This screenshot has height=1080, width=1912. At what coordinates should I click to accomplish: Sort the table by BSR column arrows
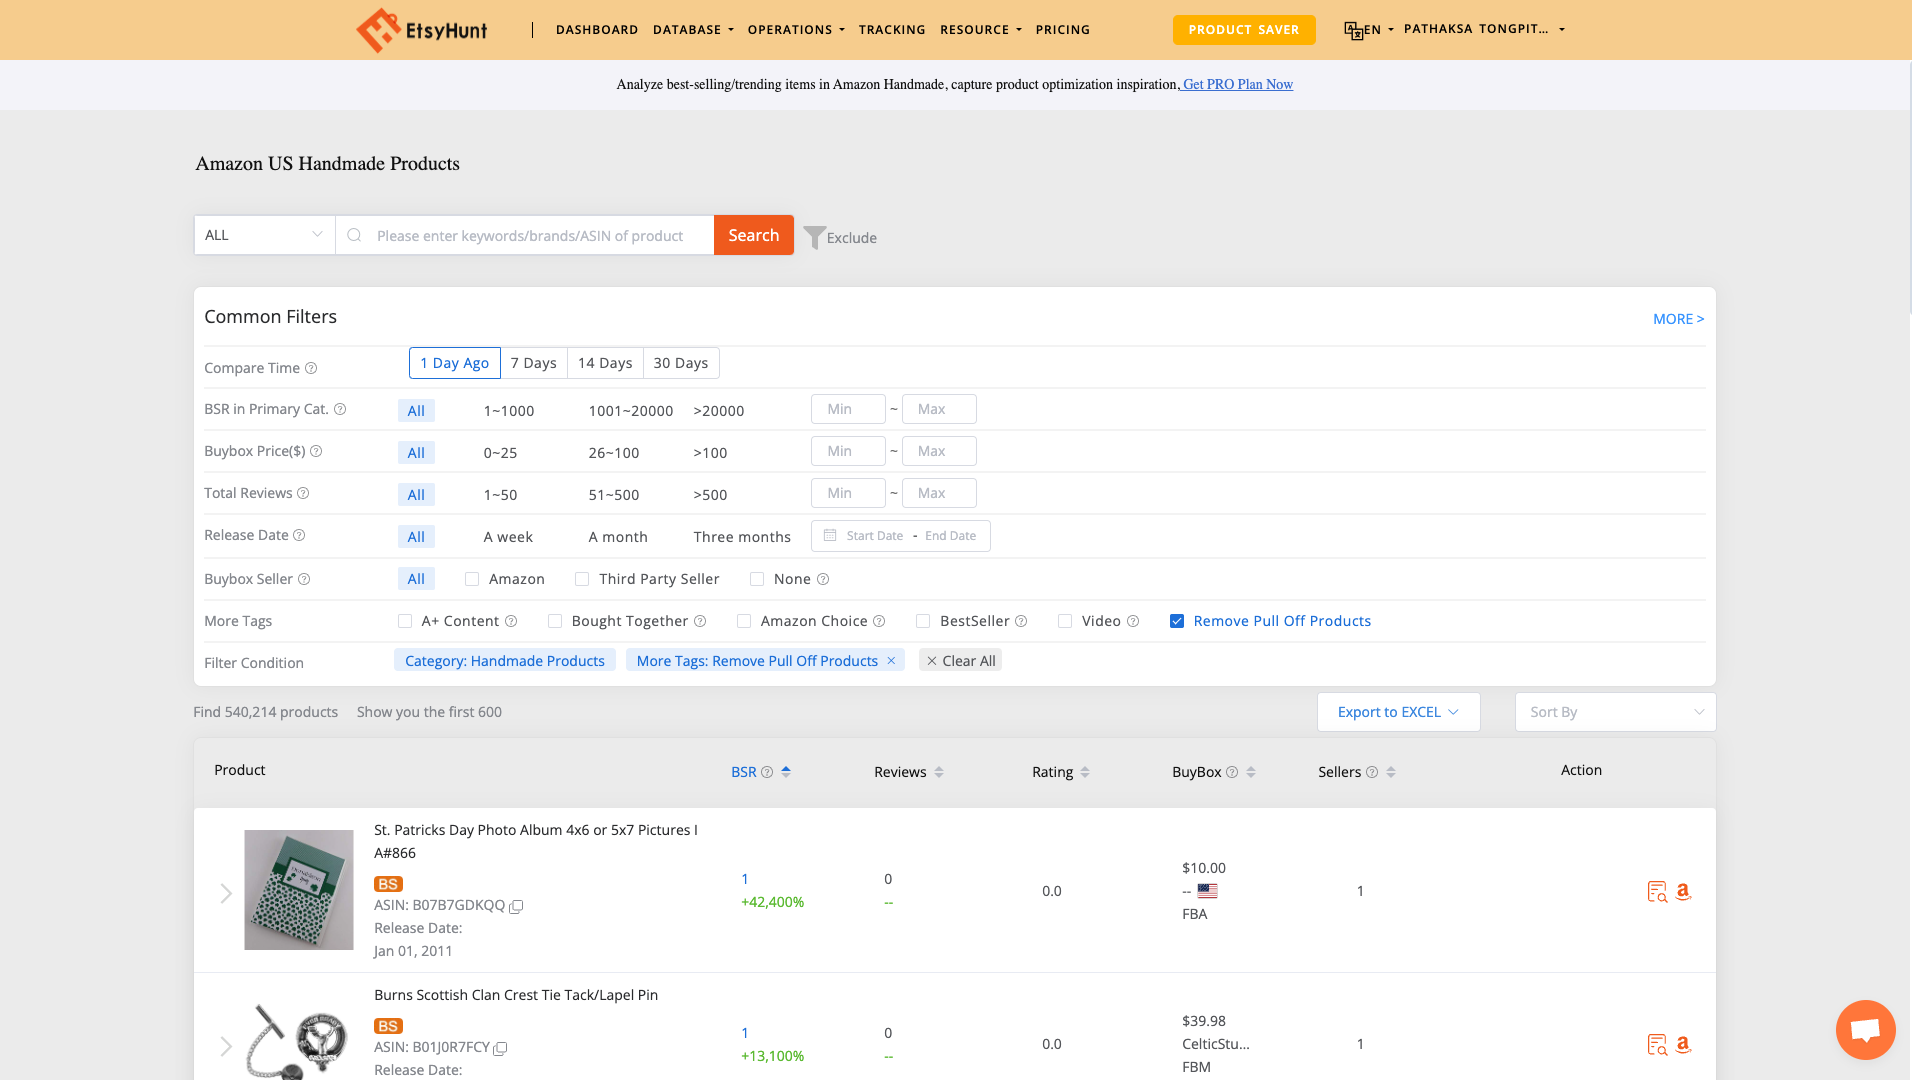(x=786, y=771)
